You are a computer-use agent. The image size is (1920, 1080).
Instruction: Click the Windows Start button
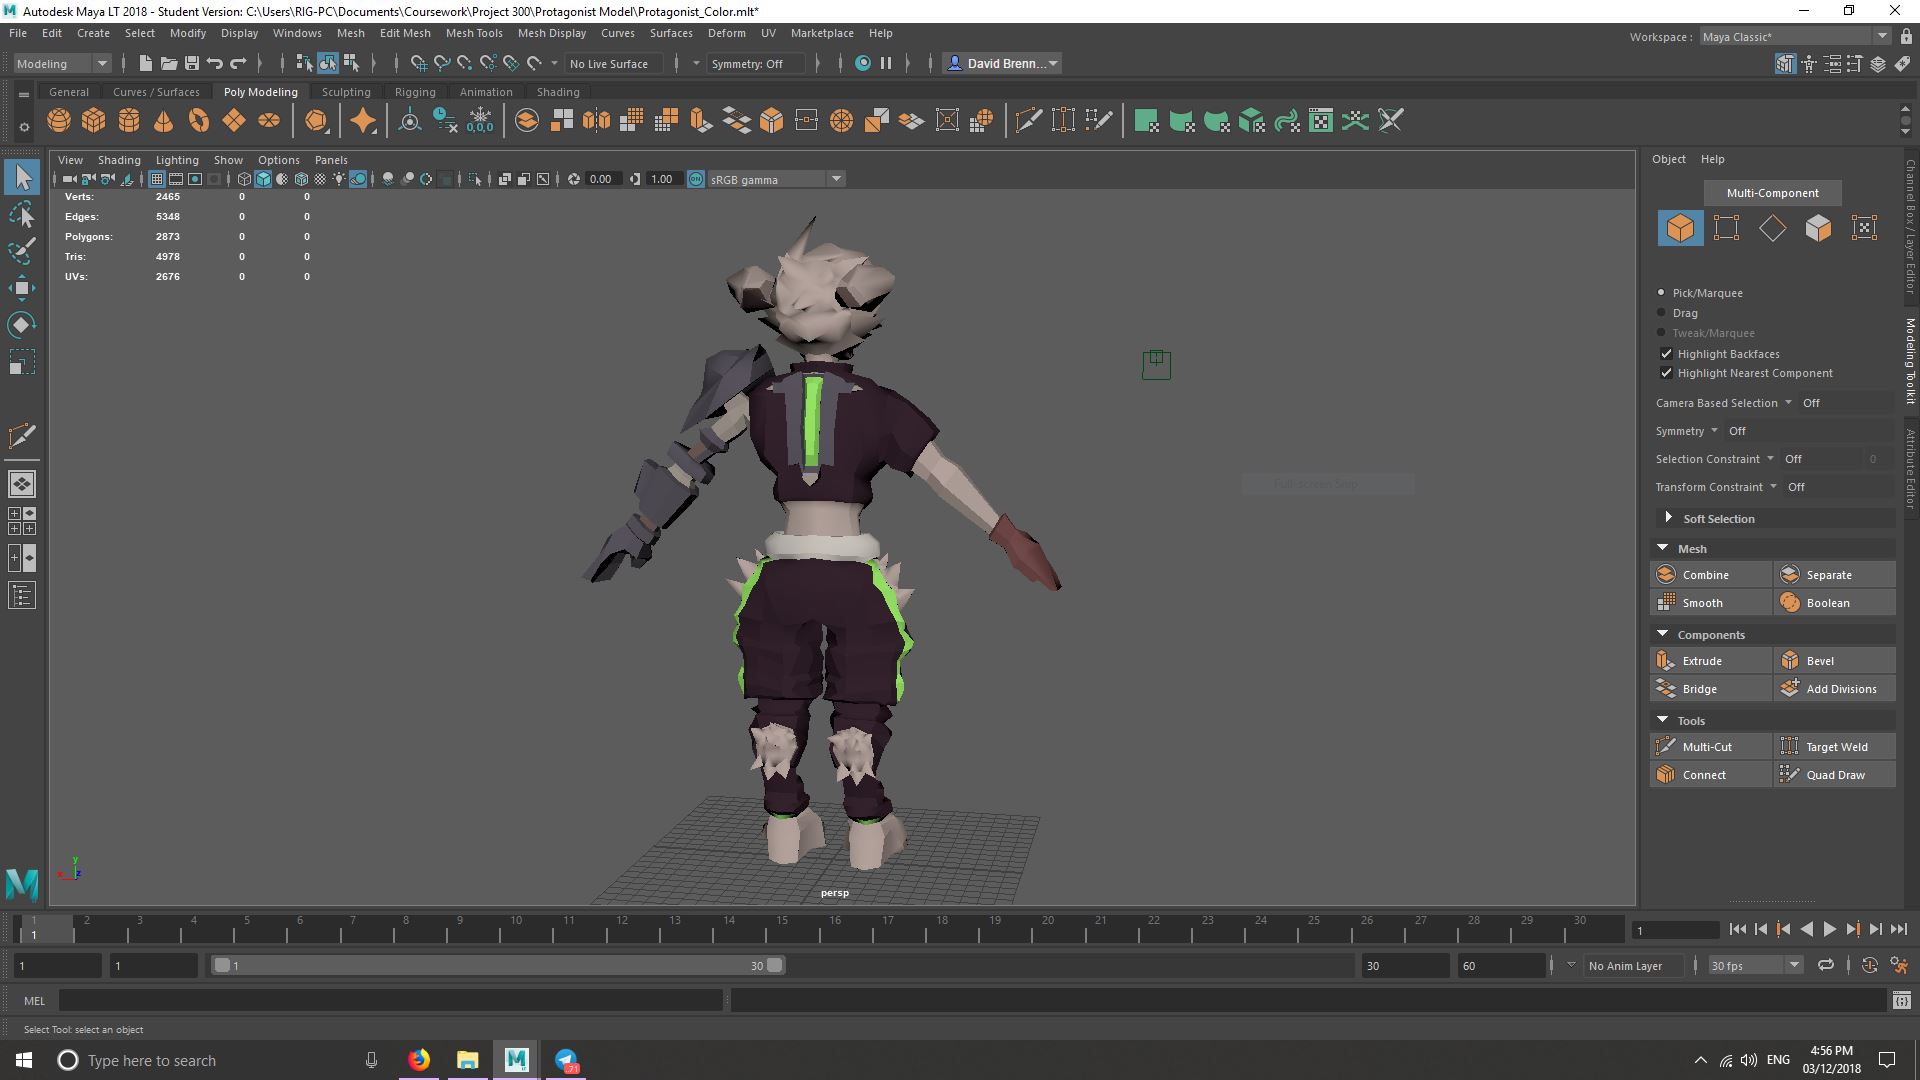[x=24, y=1060]
